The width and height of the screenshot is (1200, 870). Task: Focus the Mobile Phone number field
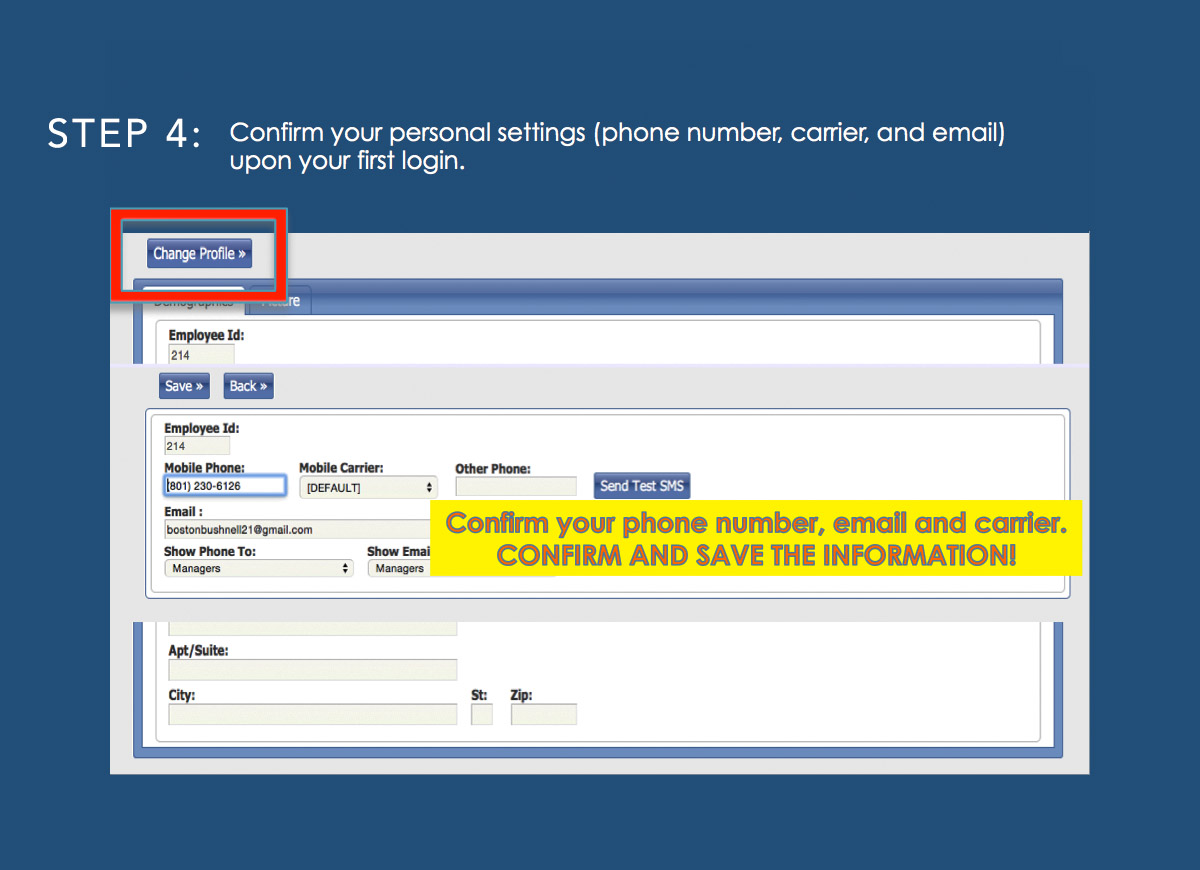click(225, 486)
